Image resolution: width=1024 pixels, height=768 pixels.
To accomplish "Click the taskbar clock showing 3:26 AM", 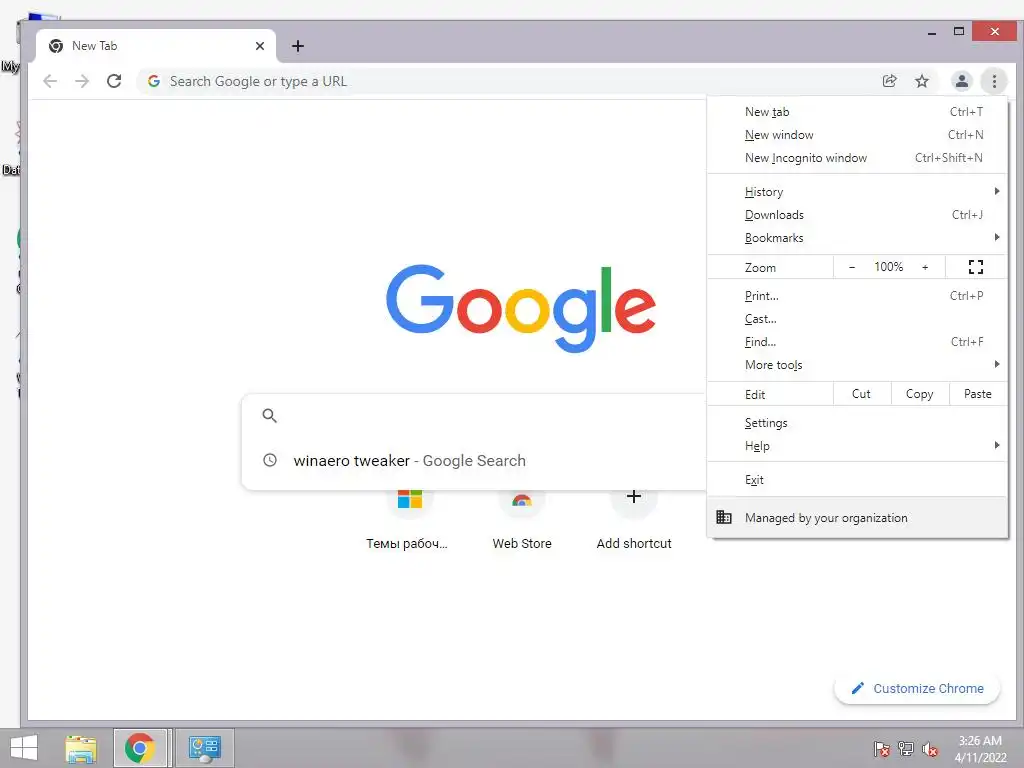I will tap(980, 749).
